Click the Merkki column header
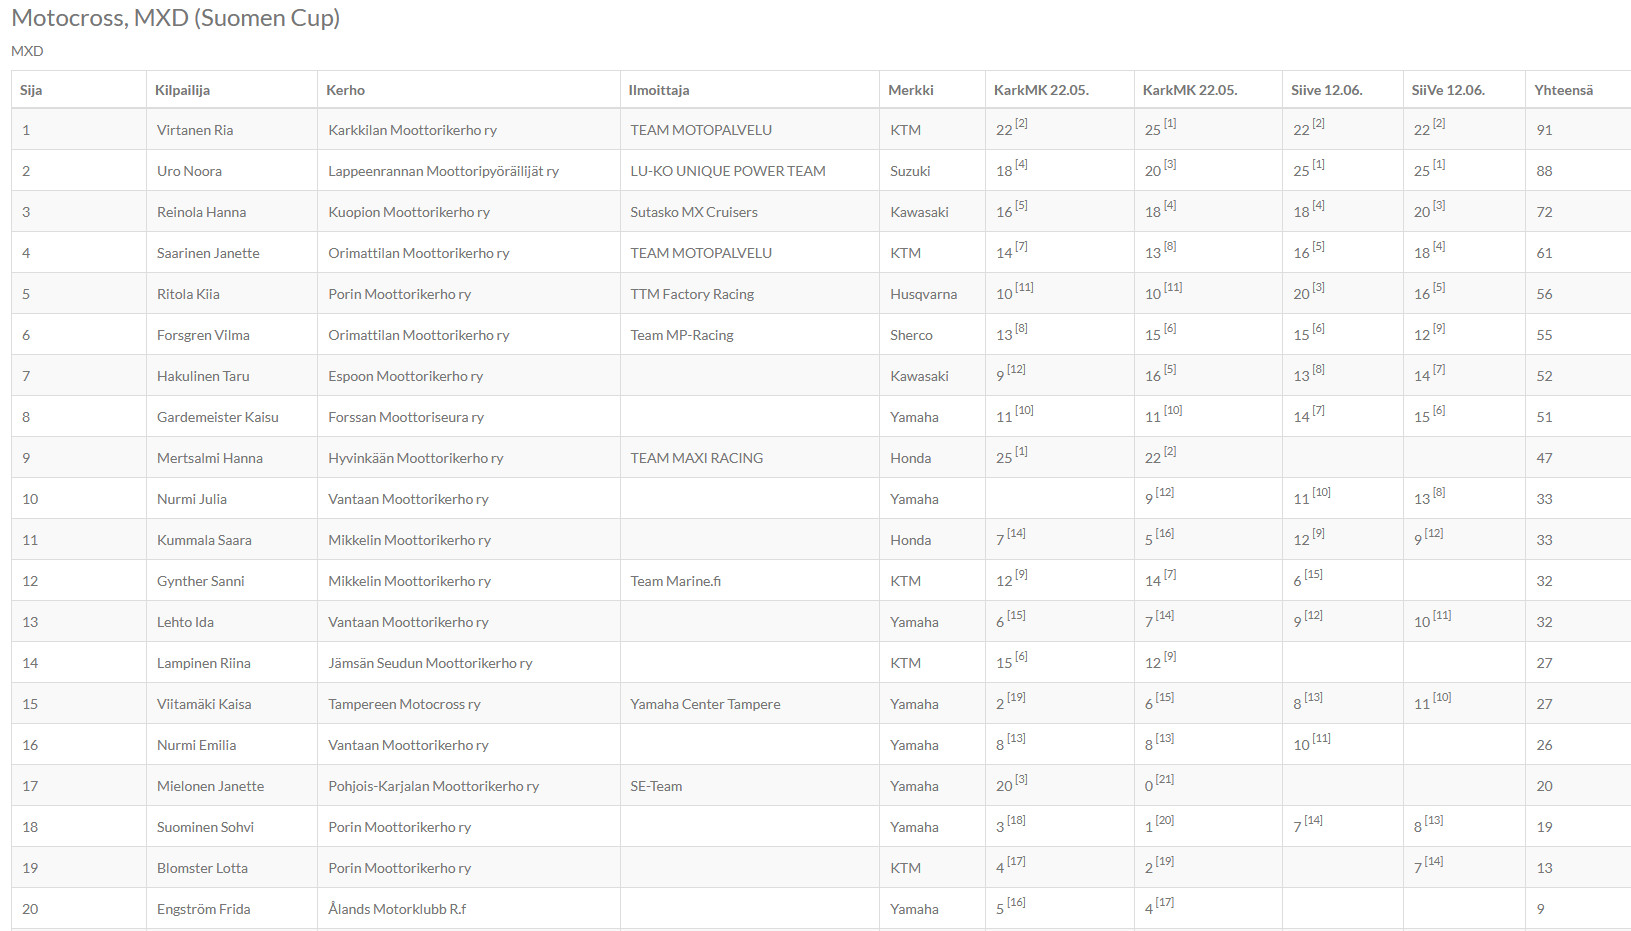 point(910,90)
